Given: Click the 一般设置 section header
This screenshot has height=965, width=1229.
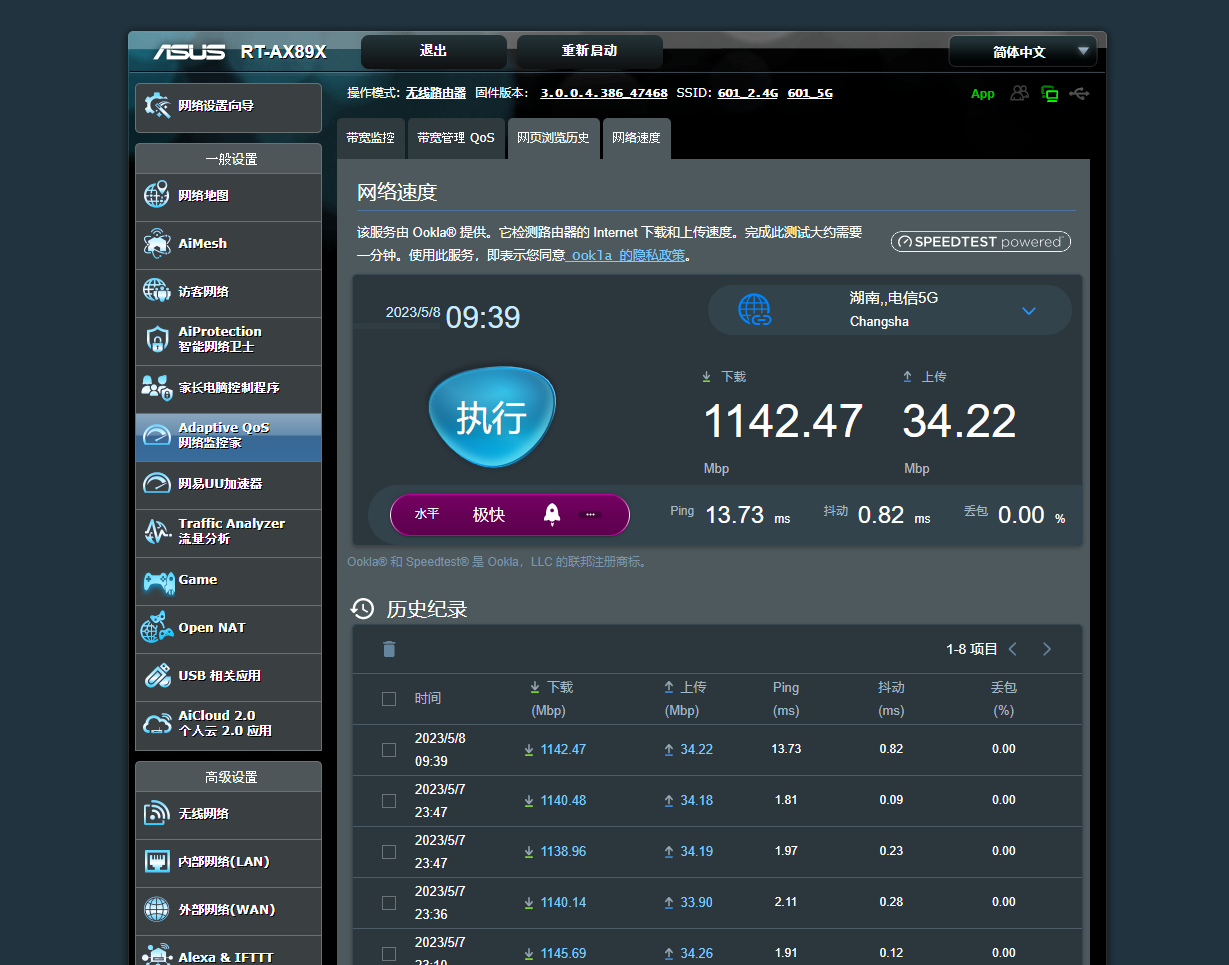Looking at the screenshot, I should [x=231, y=159].
